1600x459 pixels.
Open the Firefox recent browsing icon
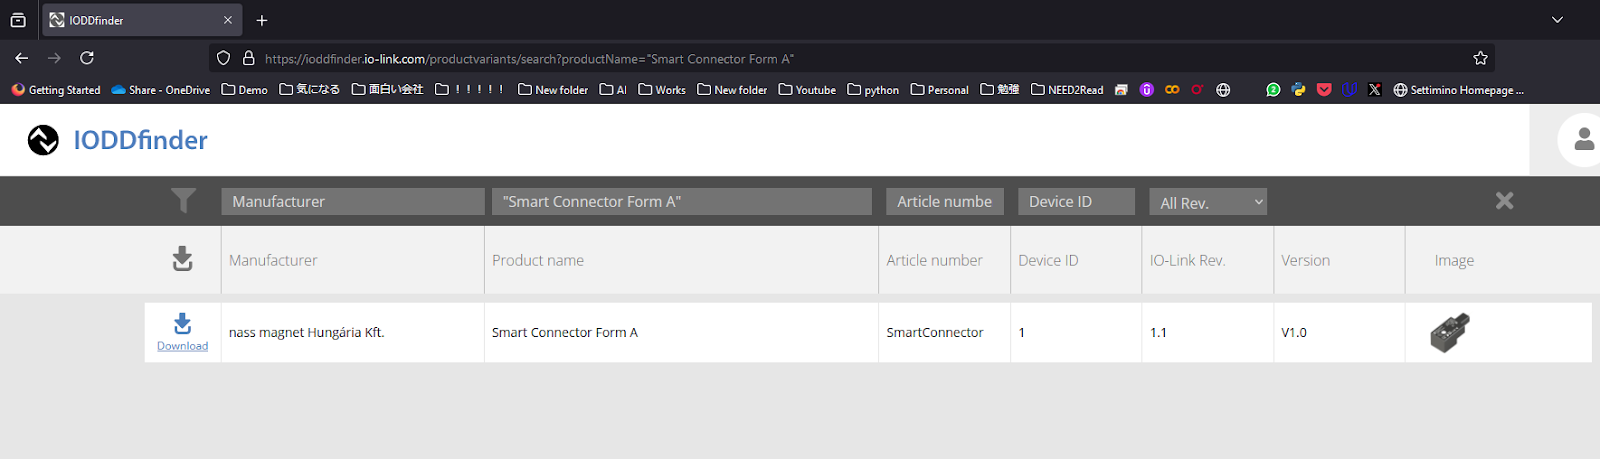(x=18, y=20)
